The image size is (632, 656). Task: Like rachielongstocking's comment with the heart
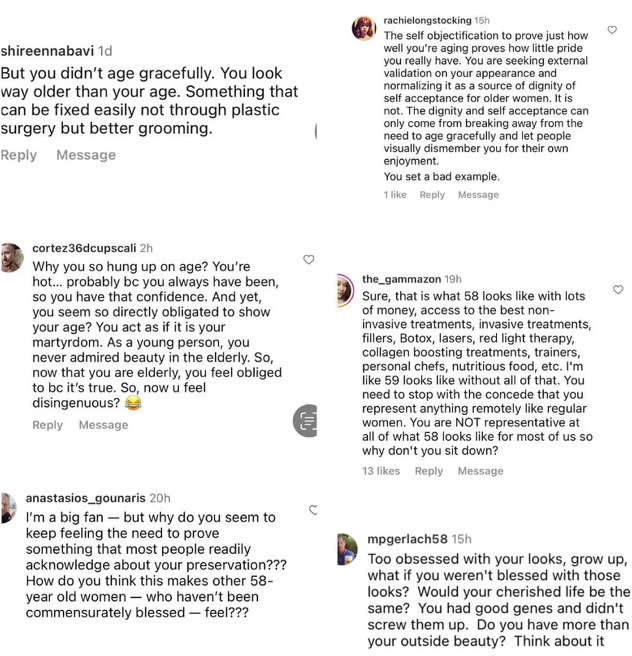click(612, 30)
